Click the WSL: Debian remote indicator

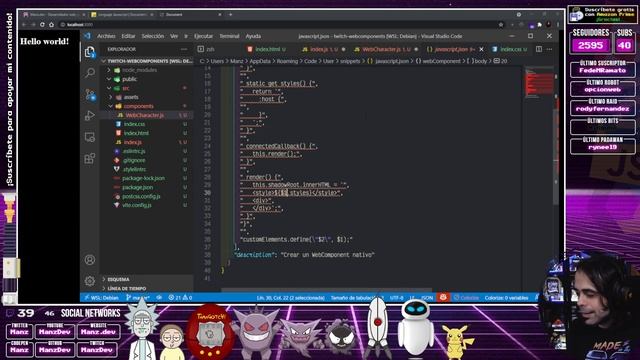[101, 298]
